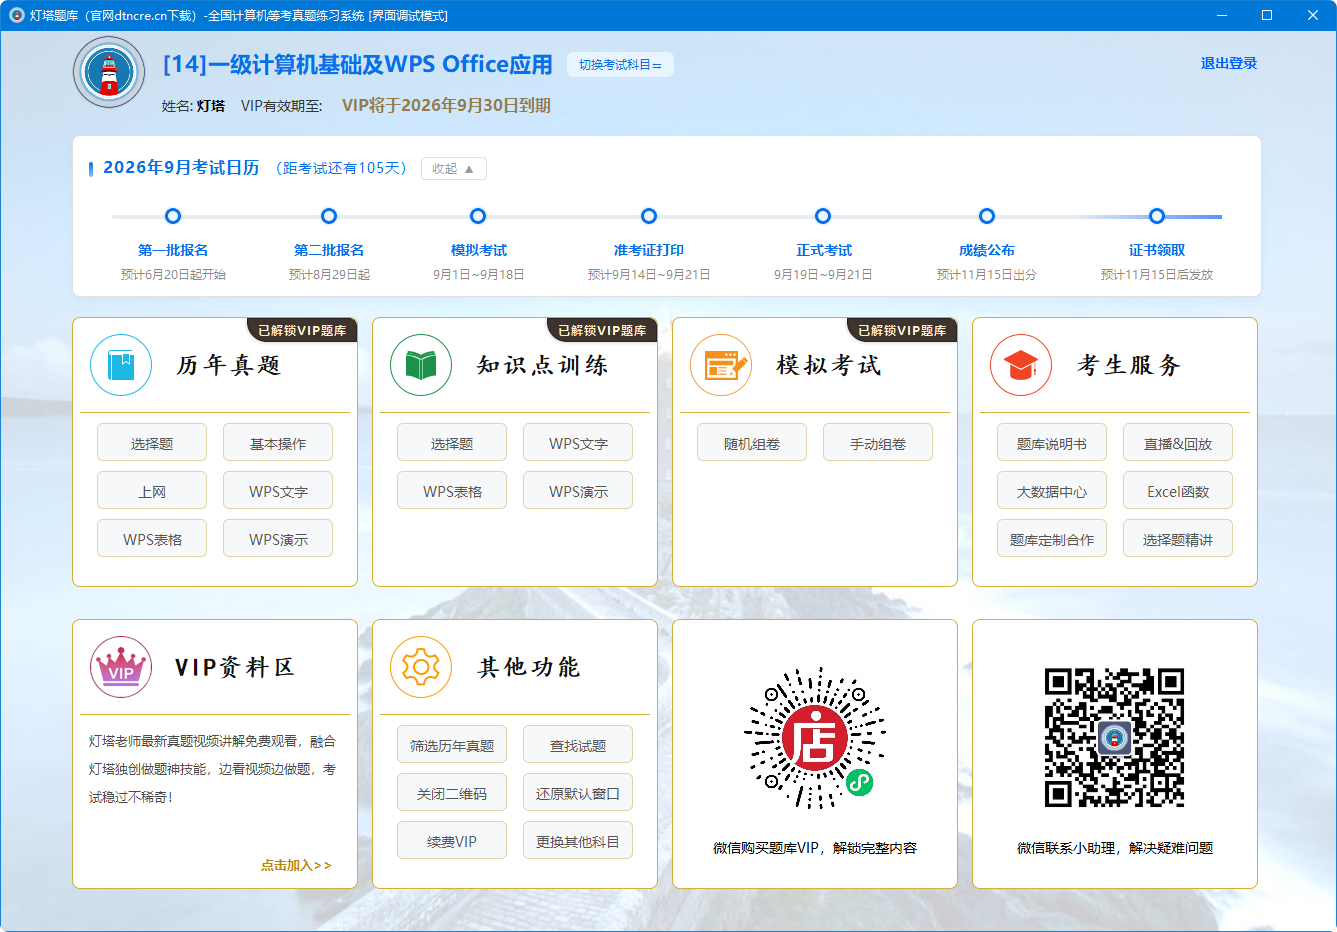The image size is (1337, 932).
Task: Click the 正式考试 timeline marker
Action: click(823, 216)
